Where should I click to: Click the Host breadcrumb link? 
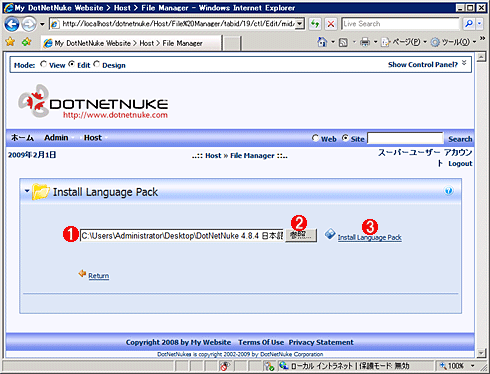click(213, 156)
